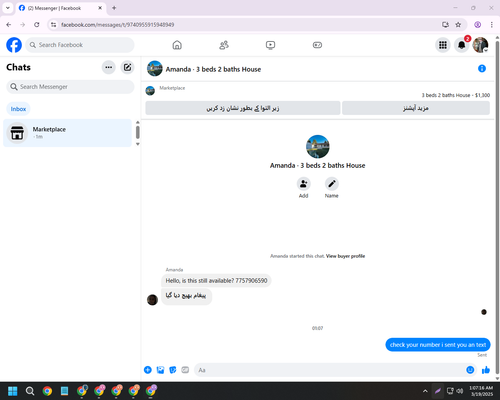This screenshot has width=500, height=400.
Task: Open a new browser tab
Action: pyautogui.click(x=114, y=8)
